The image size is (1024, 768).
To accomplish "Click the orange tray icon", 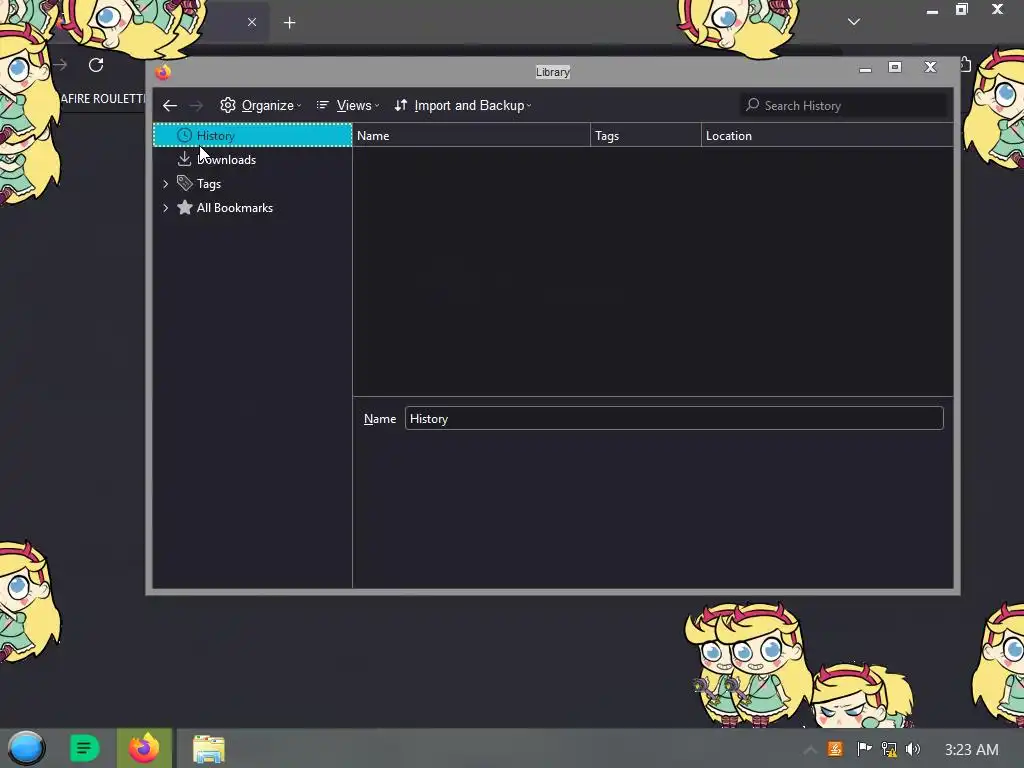I will point(835,749).
